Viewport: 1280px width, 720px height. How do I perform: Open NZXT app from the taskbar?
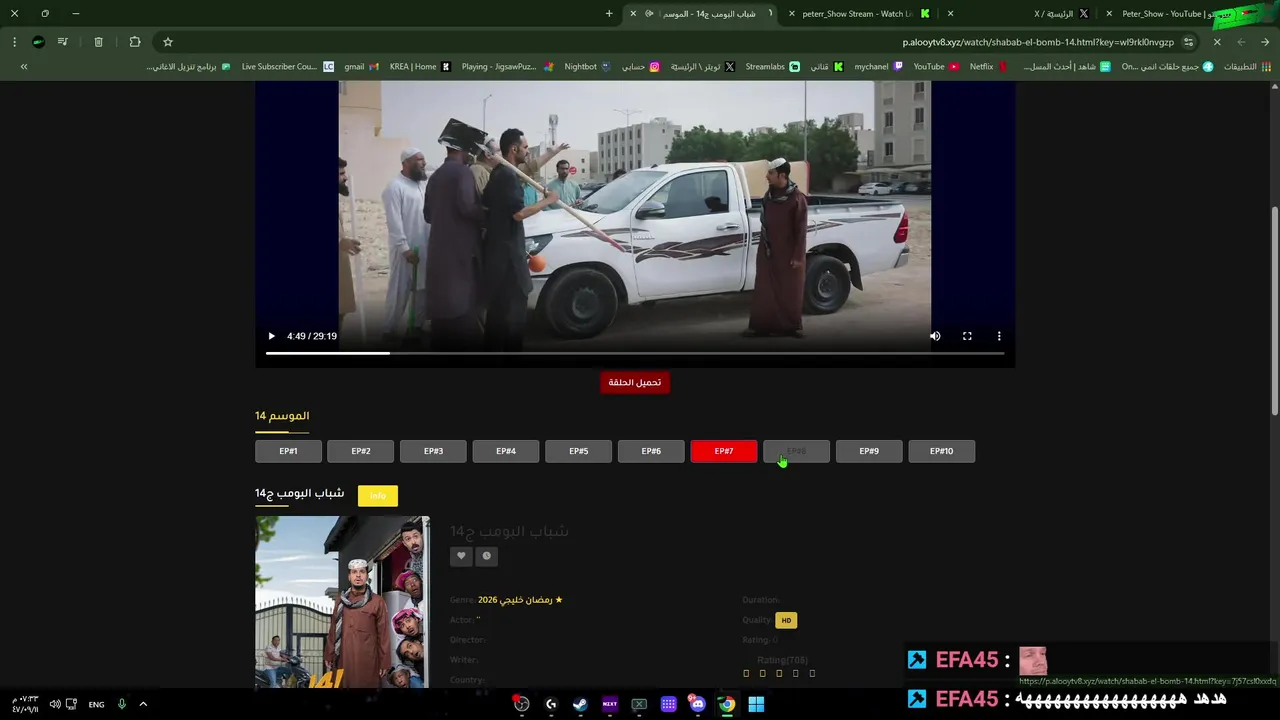coord(610,704)
